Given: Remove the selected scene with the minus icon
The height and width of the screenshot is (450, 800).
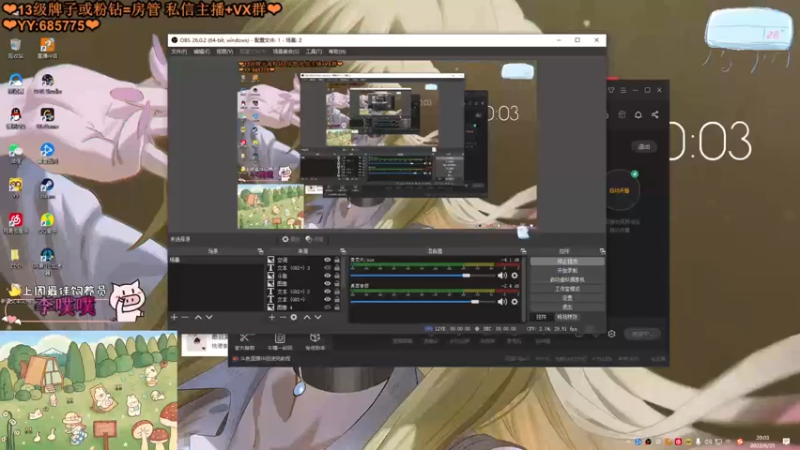Looking at the screenshot, I should pos(185,317).
